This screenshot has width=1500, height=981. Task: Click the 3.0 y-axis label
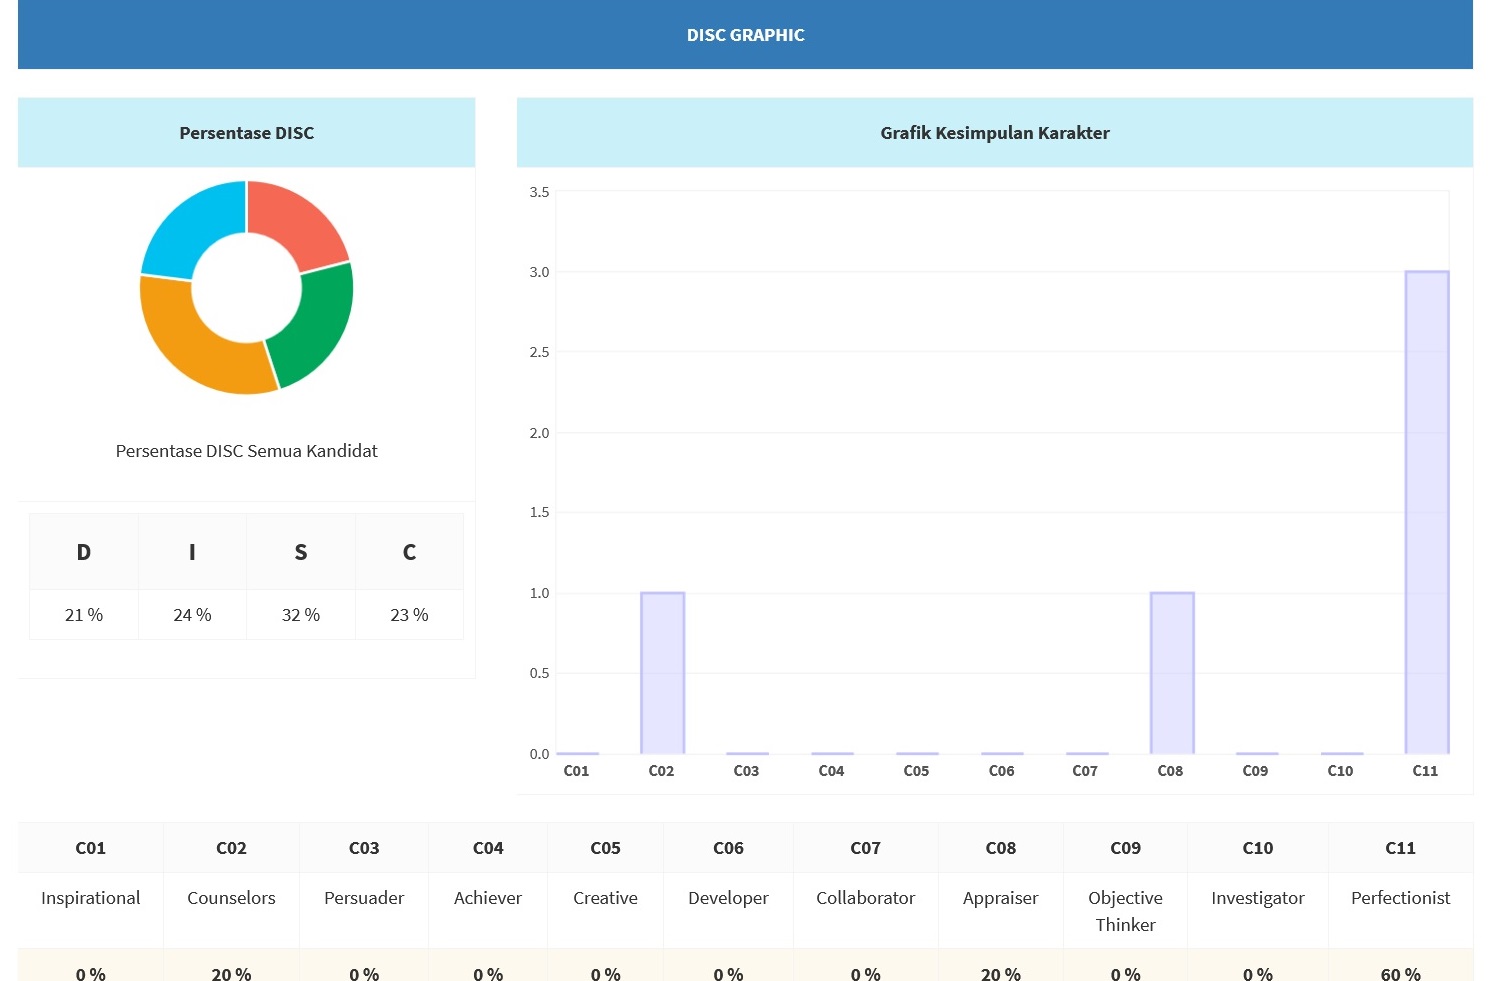[539, 272]
